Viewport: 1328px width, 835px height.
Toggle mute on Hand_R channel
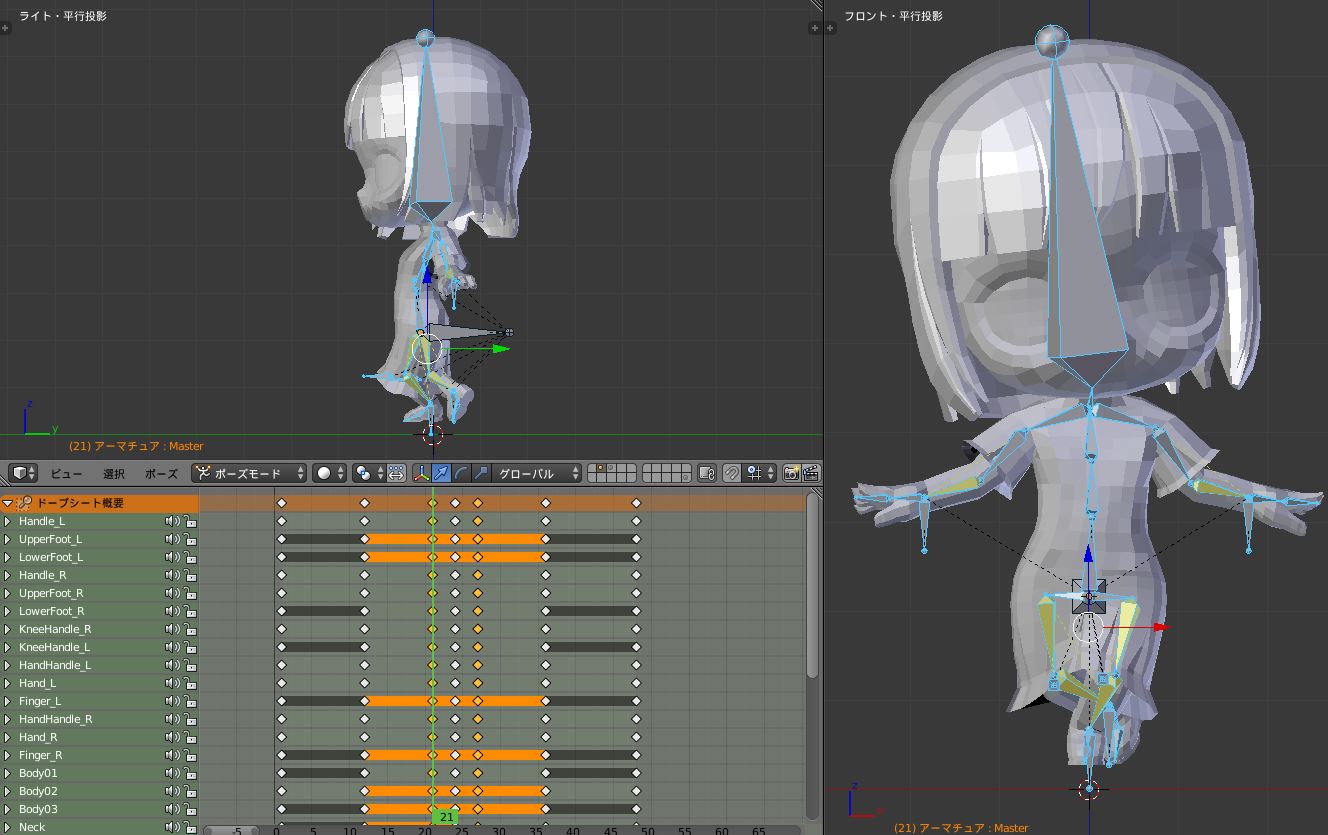click(x=172, y=737)
